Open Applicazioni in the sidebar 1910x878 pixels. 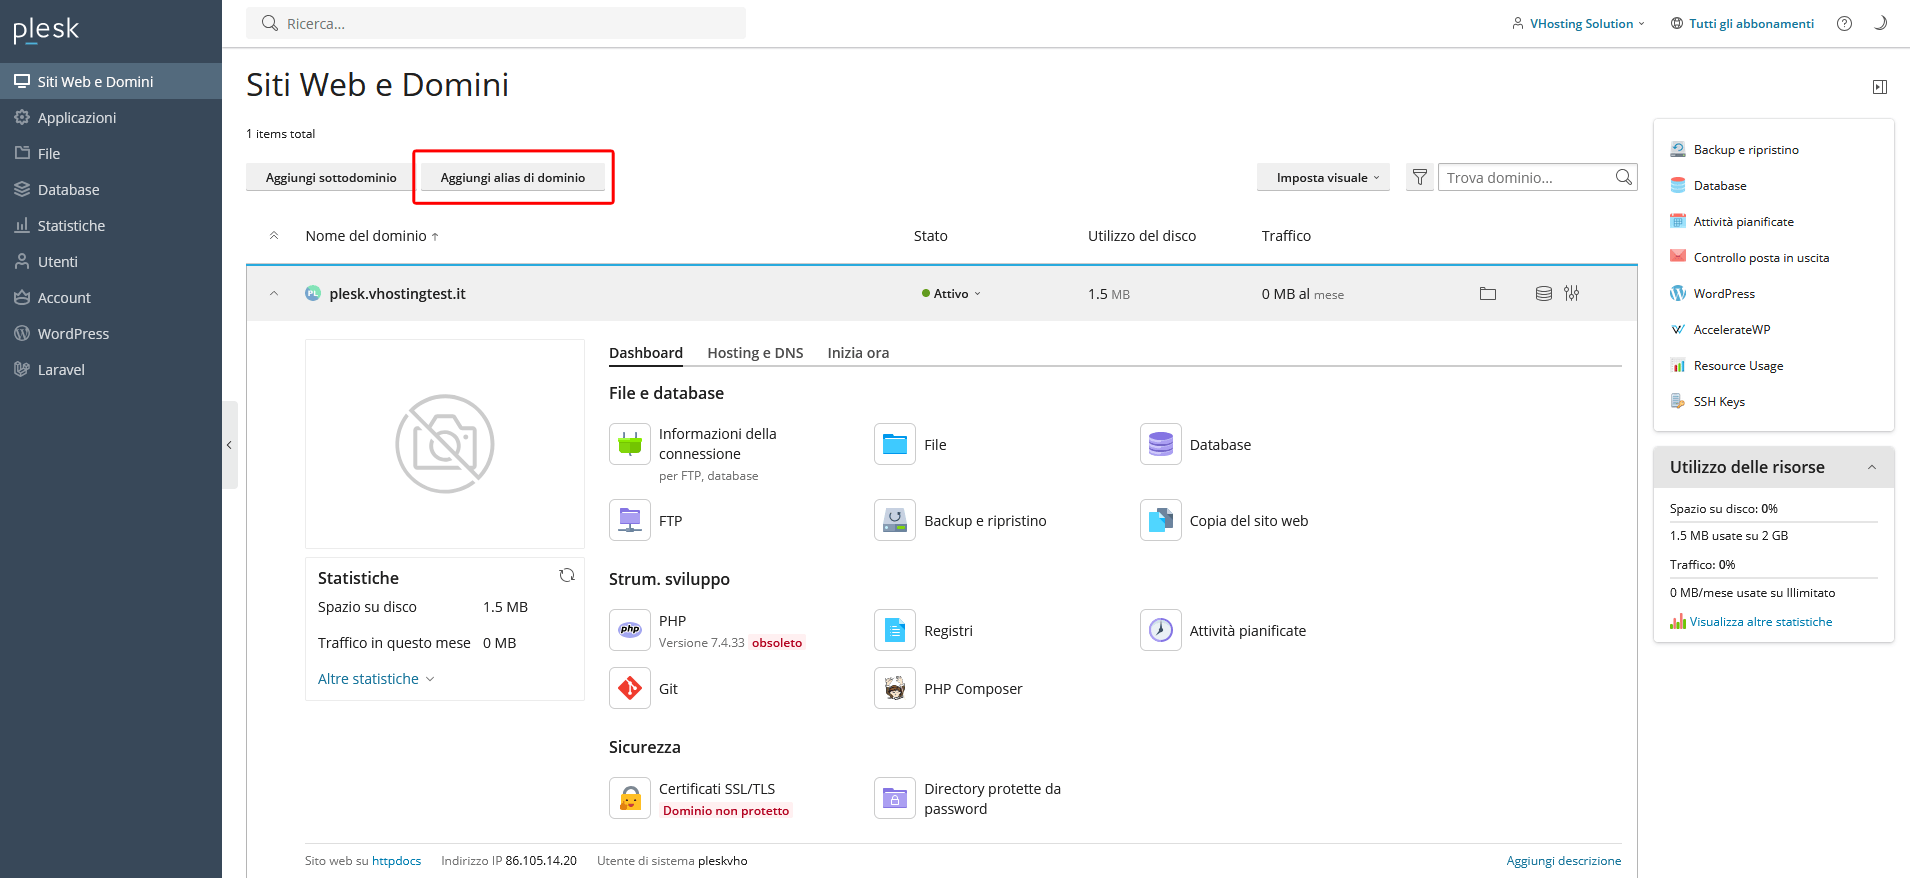111,117
